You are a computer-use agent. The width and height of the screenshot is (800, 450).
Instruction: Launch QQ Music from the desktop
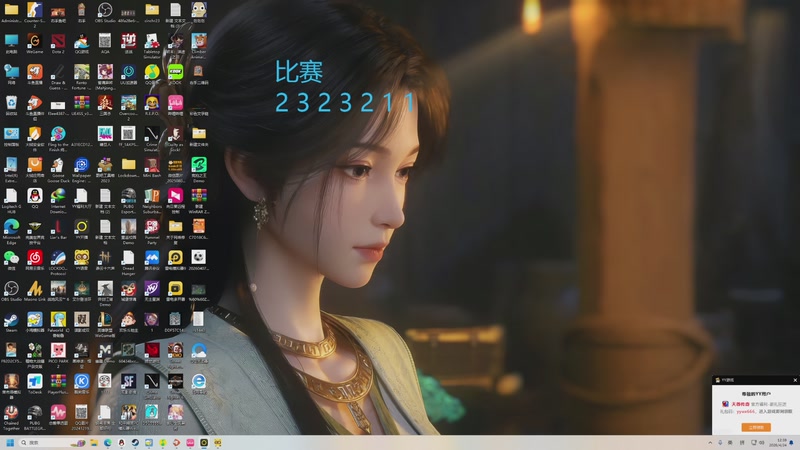tap(152, 74)
